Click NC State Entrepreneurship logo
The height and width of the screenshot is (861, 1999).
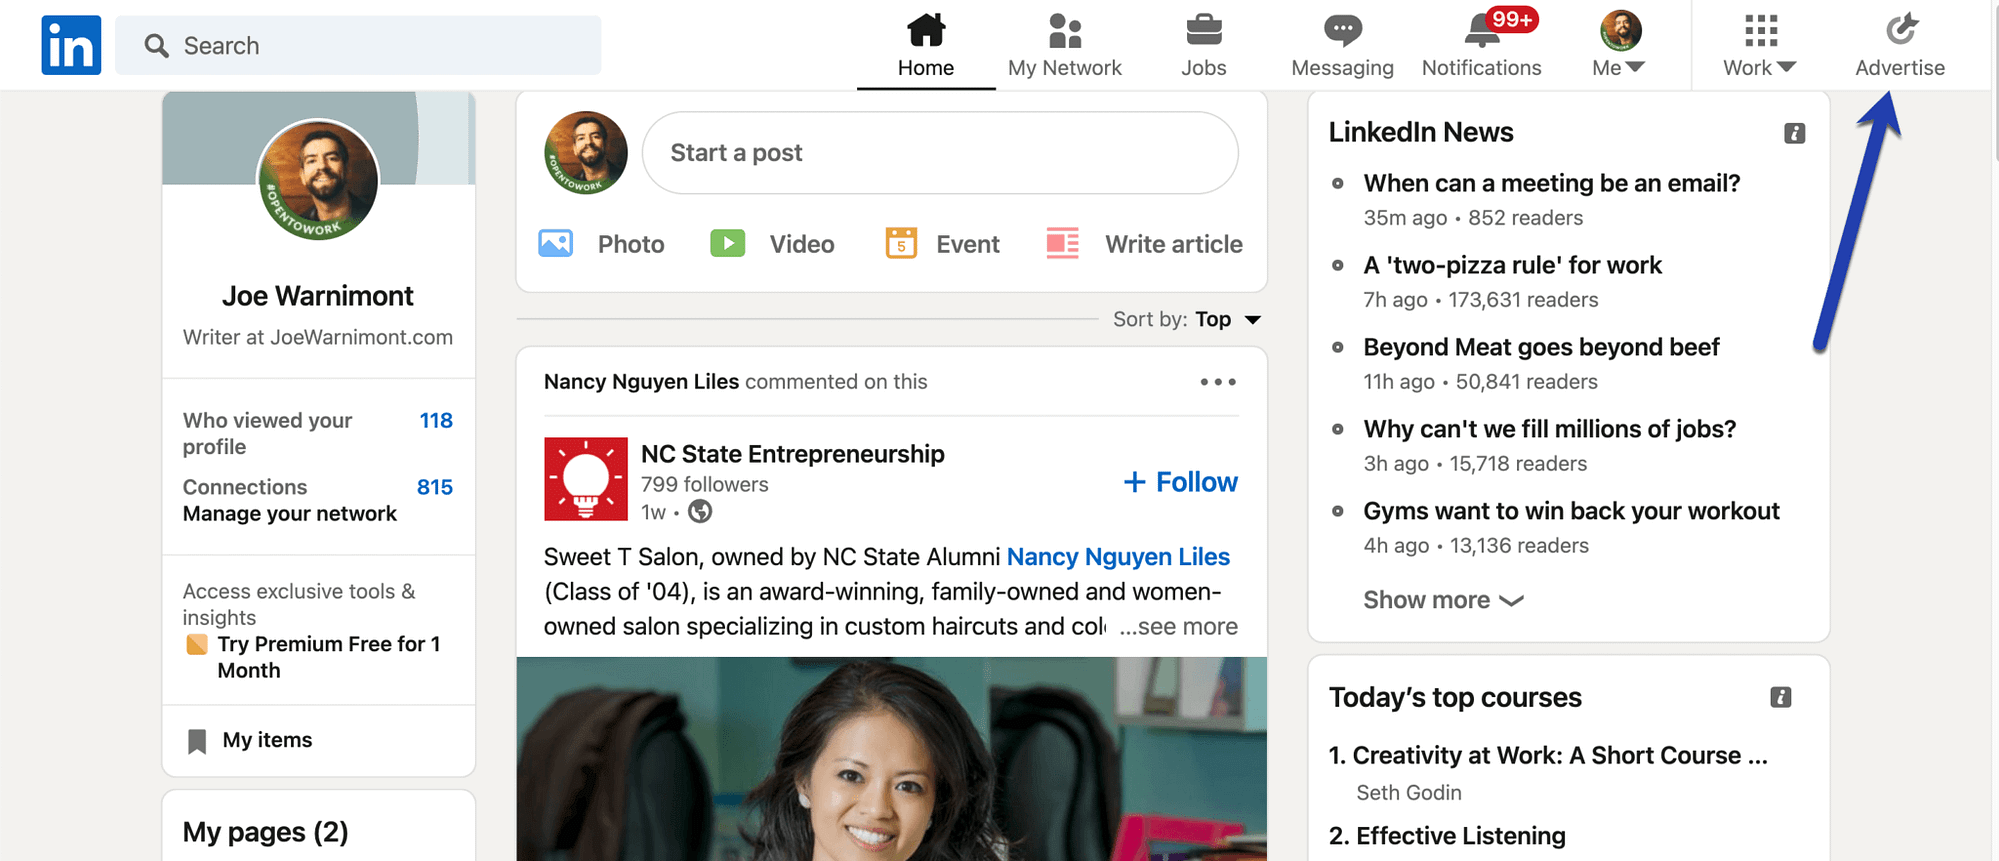pyautogui.click(x=586, y=479)
